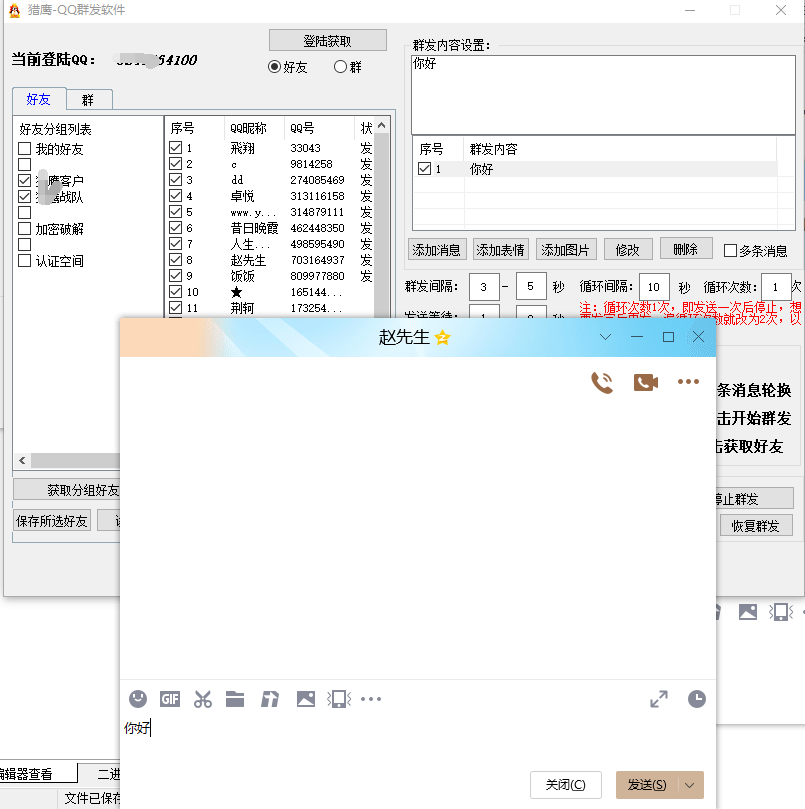The height and width of the screenshot is (809, 805).
Task: Click the 关闭(C) button
Action: click(566, 785)
